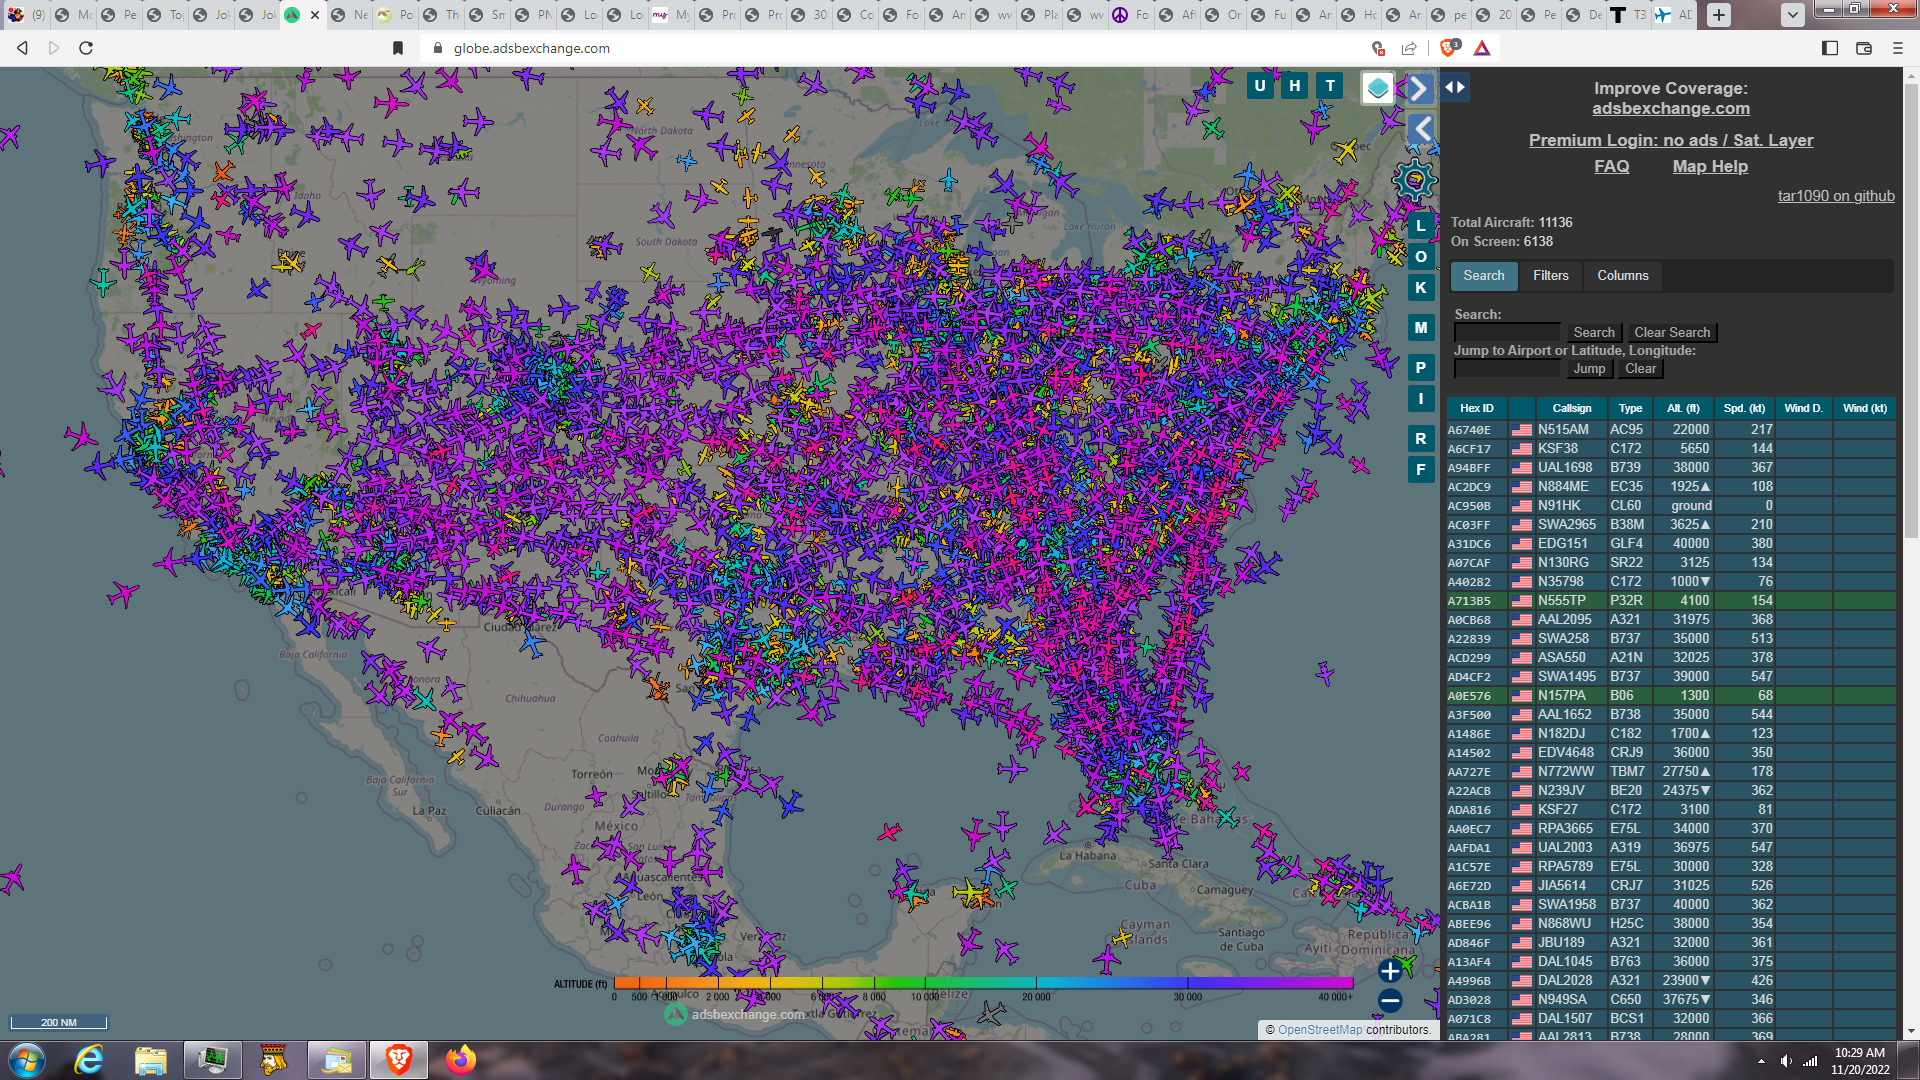This screenshot has width=1920, height=1080.
Task: Click the Clear button beside Jump
Action: pos(1640,368)
